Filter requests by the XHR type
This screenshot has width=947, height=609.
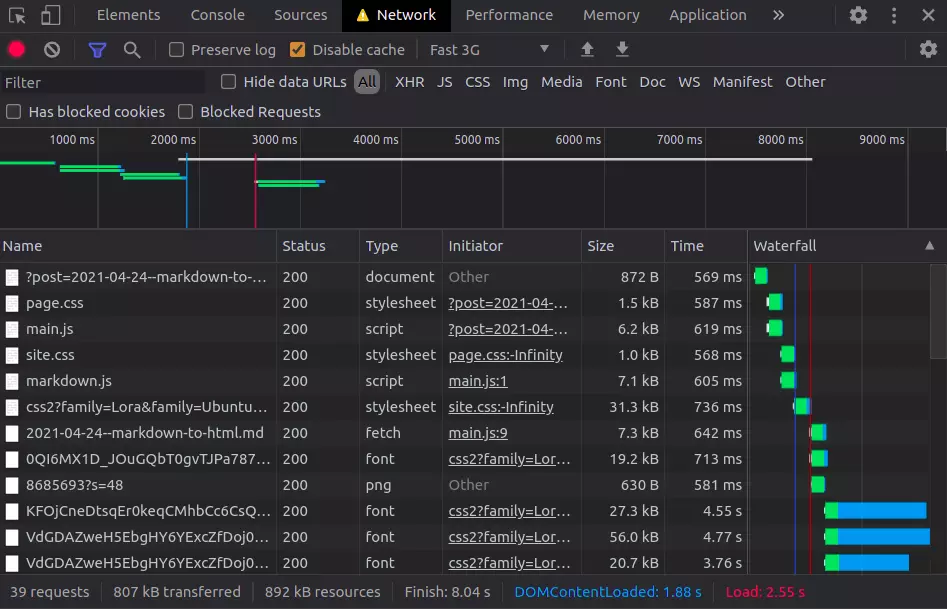coord(409,82)
